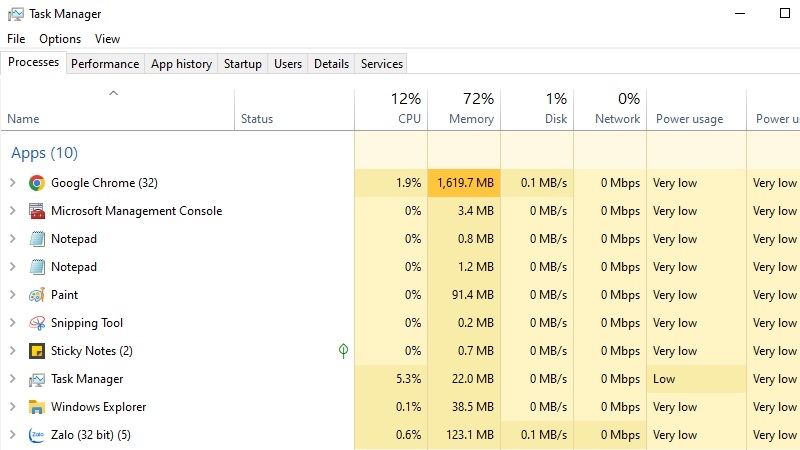Click the Paint app icon
Screen dimensions: 800x450
point(37,295)
